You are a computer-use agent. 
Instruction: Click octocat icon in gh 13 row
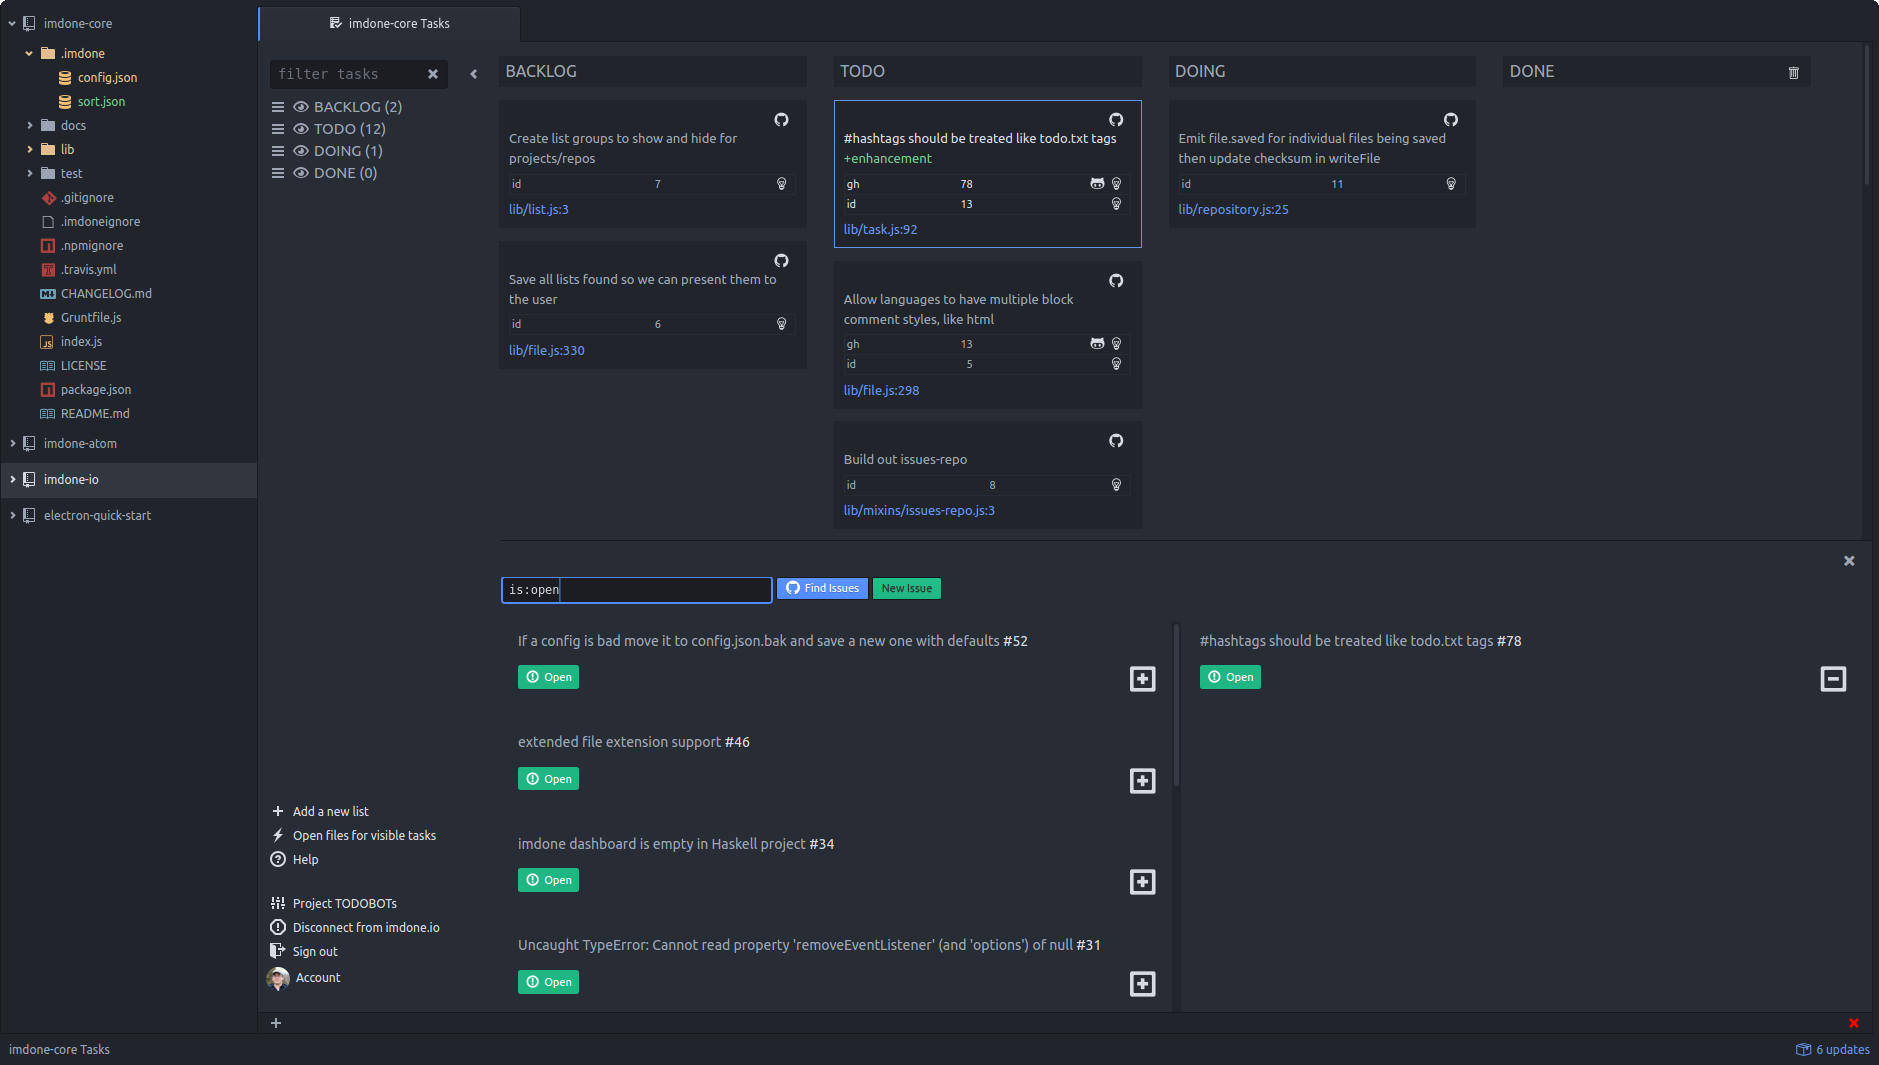coord(1097,344)
